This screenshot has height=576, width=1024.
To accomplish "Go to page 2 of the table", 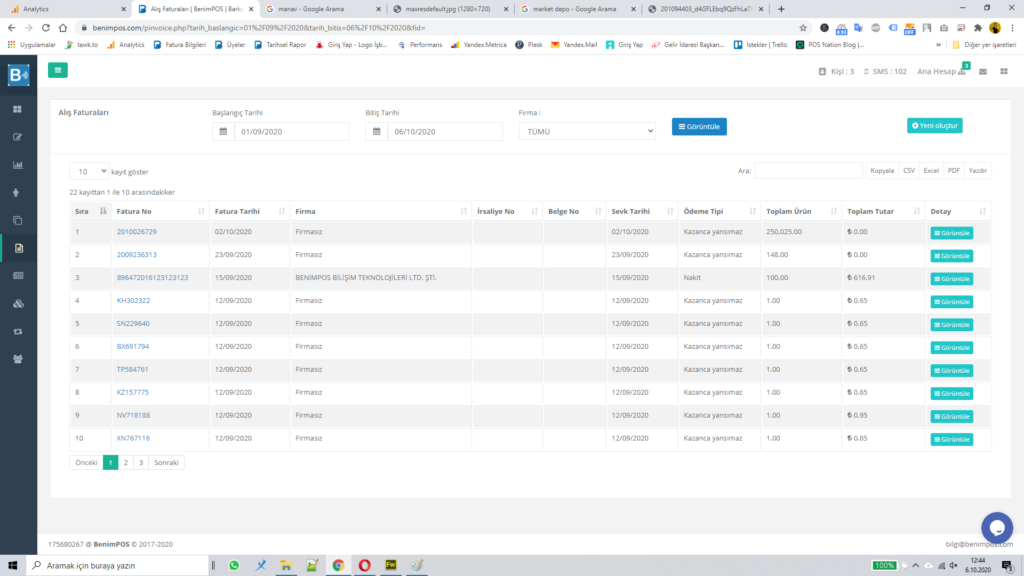I will (126, 462).
